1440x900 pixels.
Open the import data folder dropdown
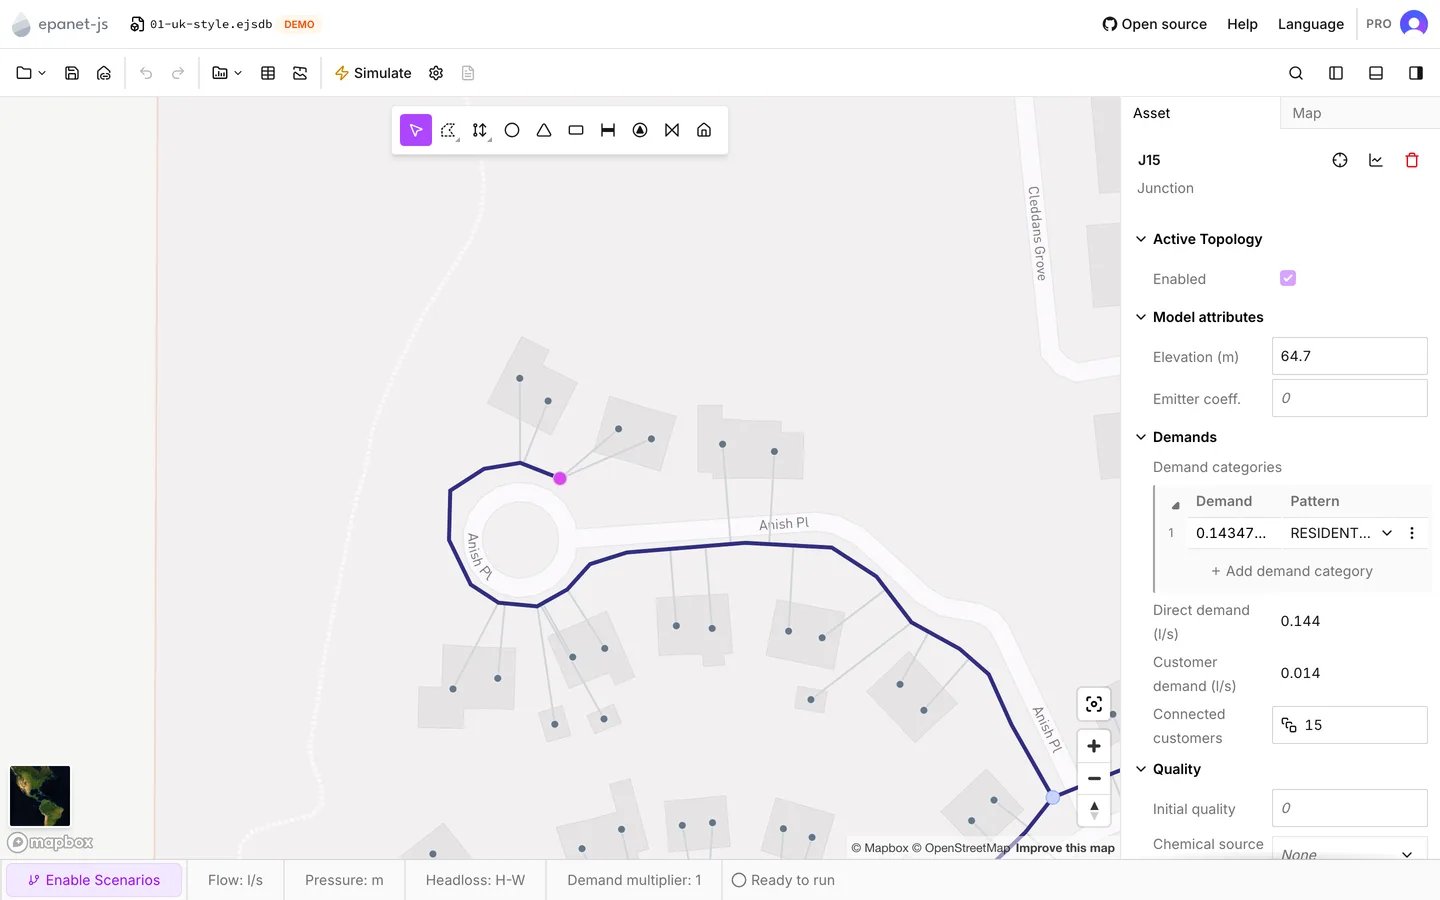(x=227, y=73)
